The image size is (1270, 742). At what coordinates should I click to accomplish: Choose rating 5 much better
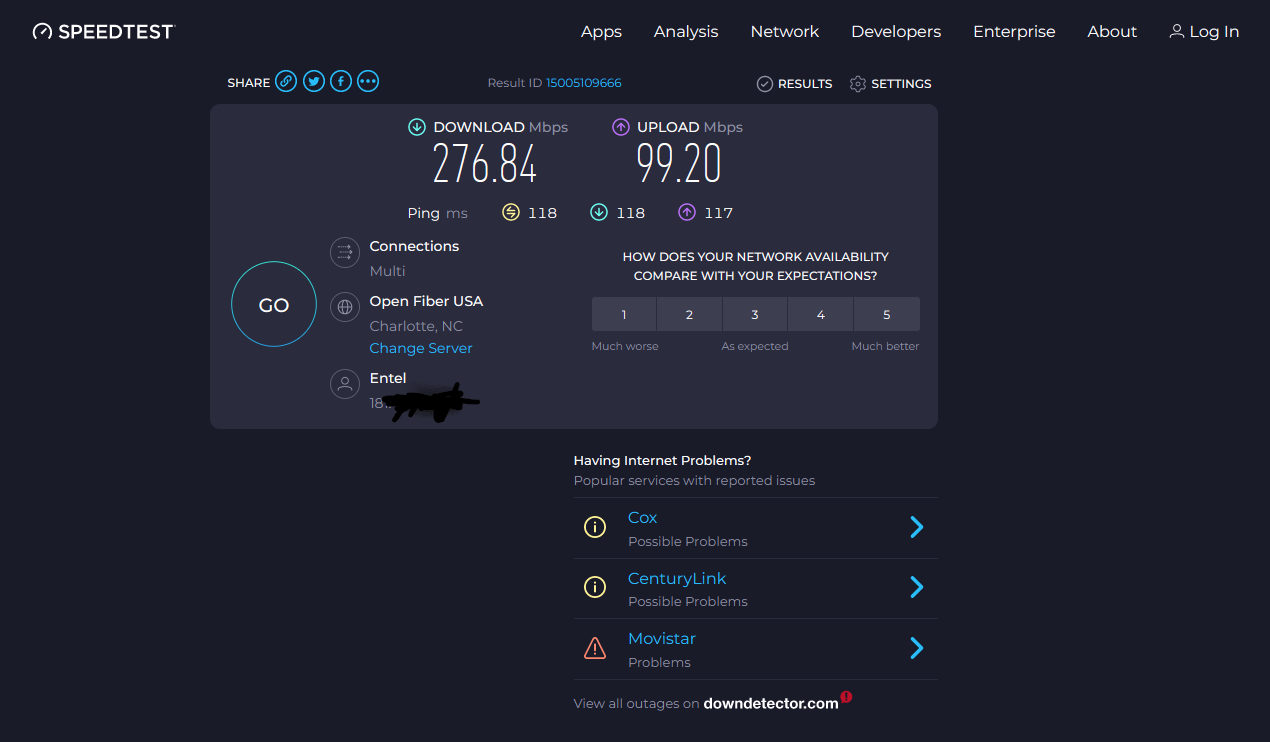point(886,314)
